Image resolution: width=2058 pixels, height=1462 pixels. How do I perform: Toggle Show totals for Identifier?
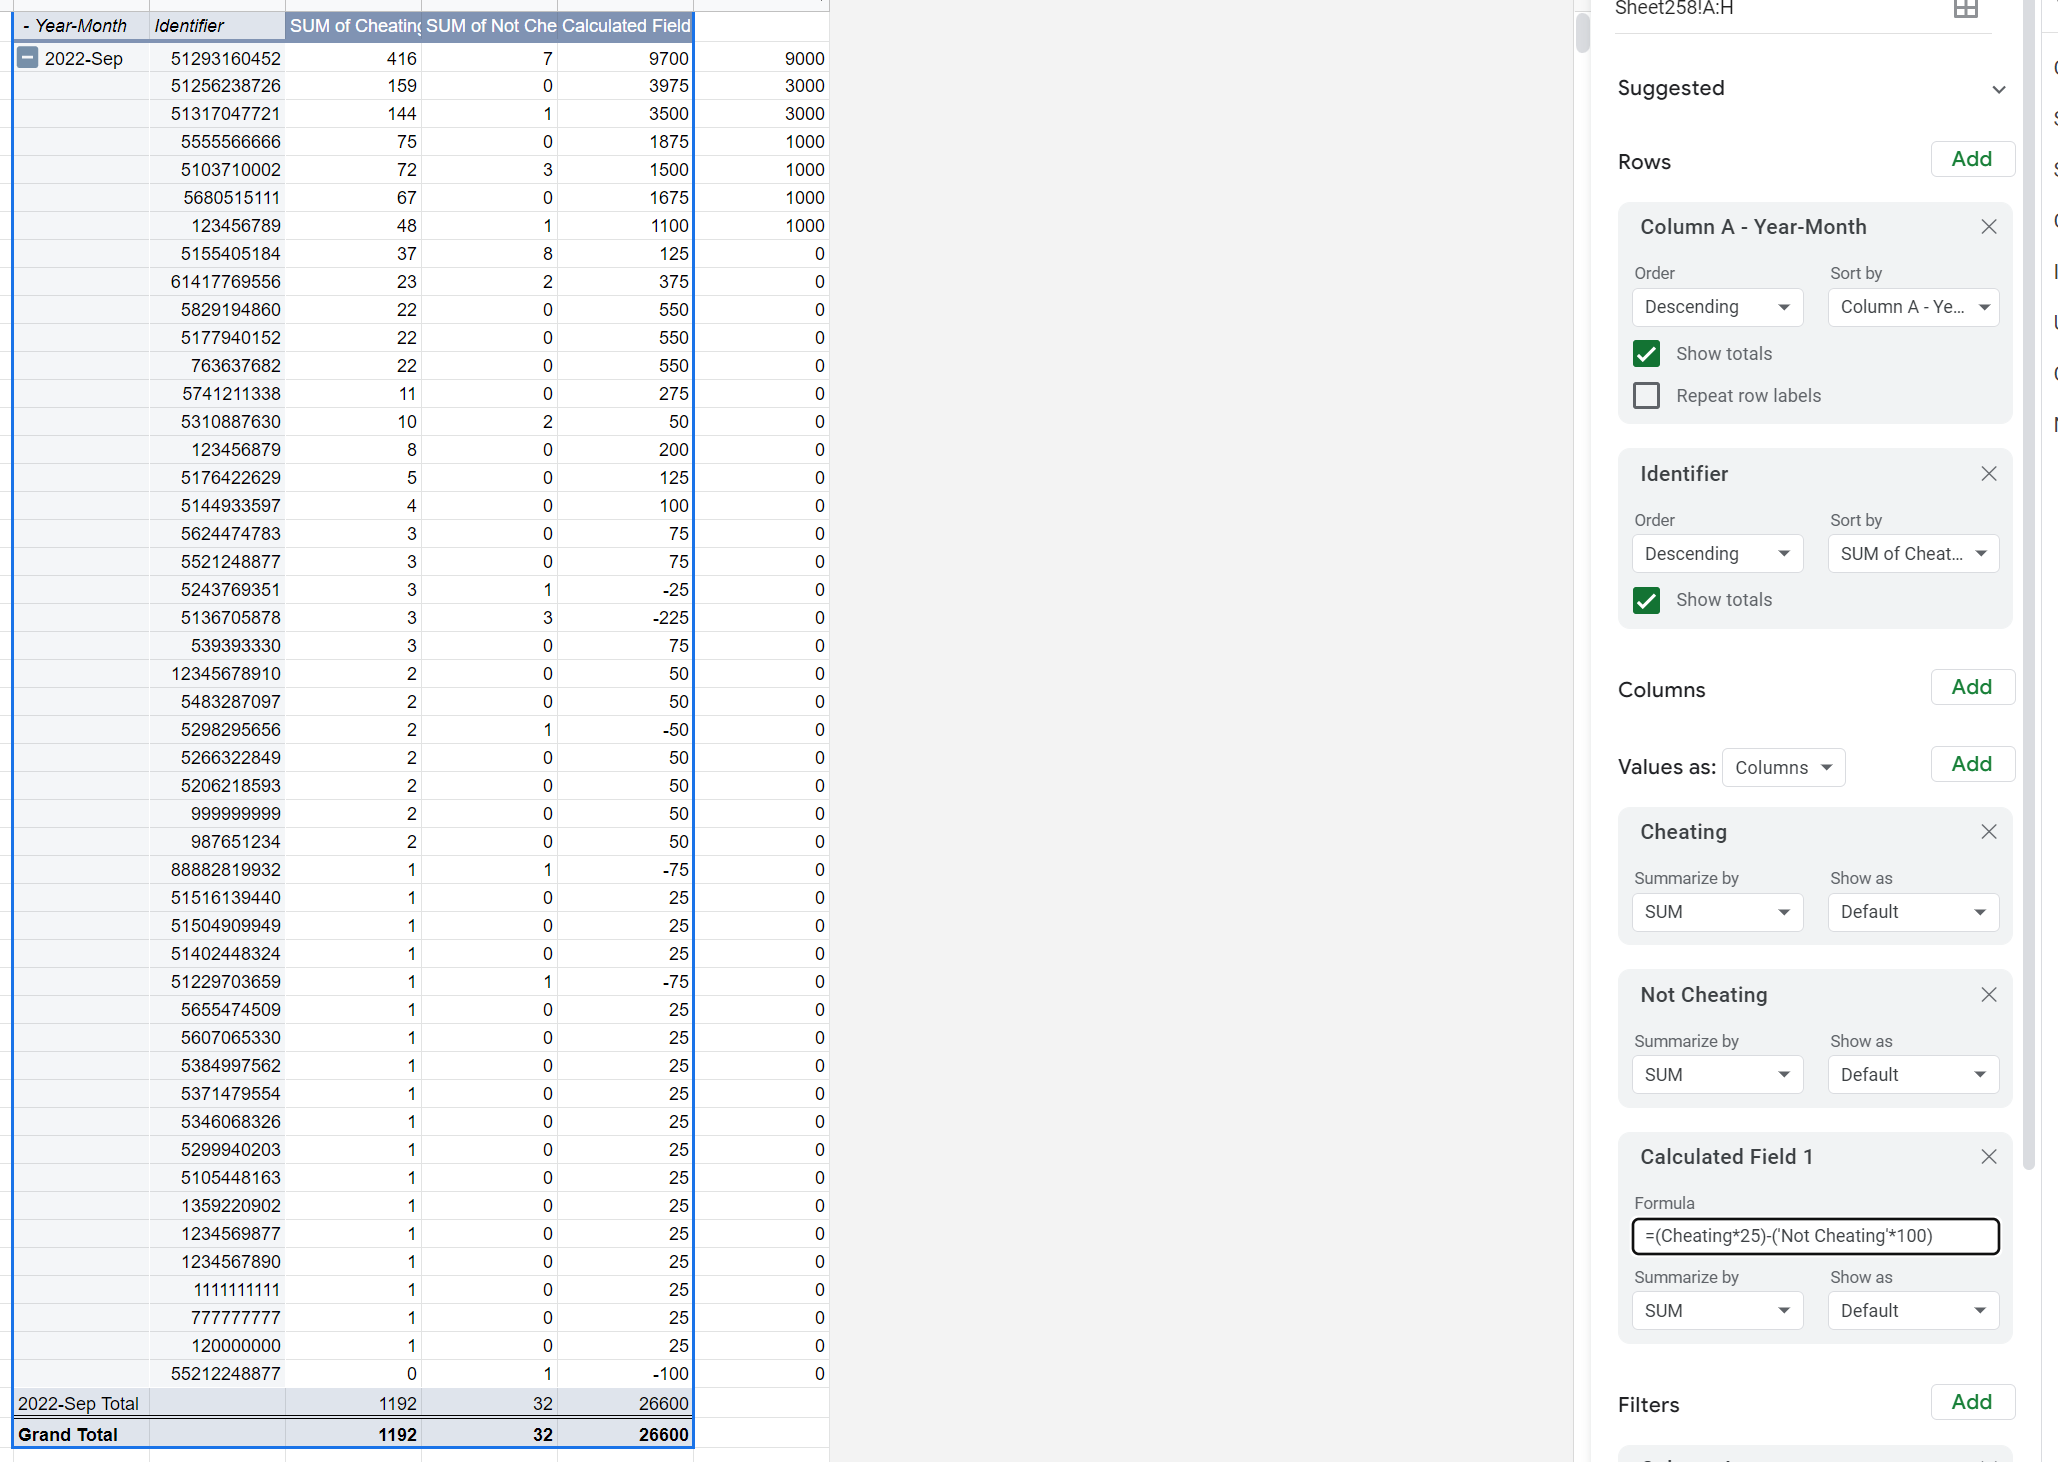tap(1647, 600)
